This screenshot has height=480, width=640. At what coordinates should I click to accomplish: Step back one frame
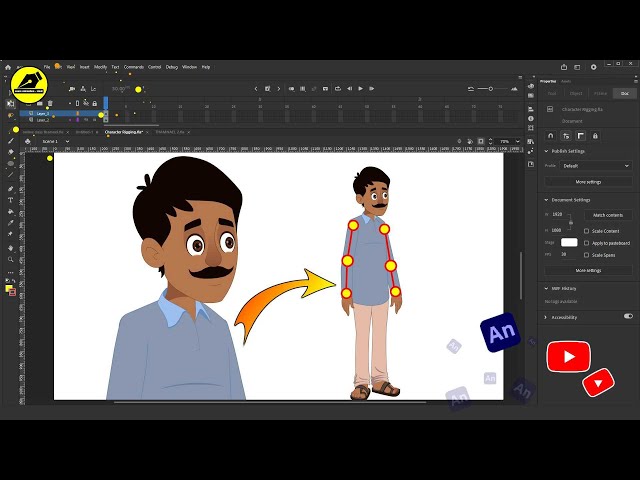click(x=349, y=89)
